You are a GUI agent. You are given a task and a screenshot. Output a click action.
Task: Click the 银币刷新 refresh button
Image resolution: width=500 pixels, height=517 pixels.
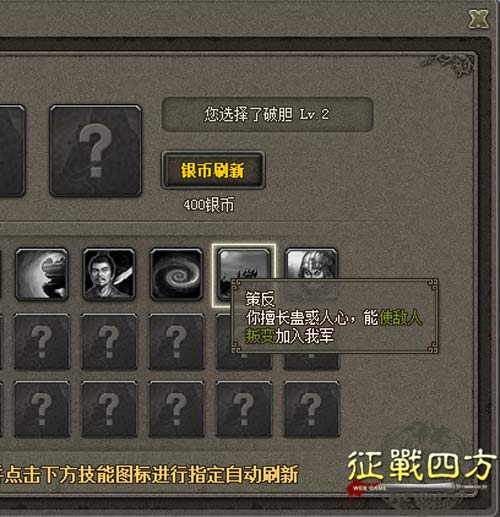pyautogui.click(x=213, y=170)
